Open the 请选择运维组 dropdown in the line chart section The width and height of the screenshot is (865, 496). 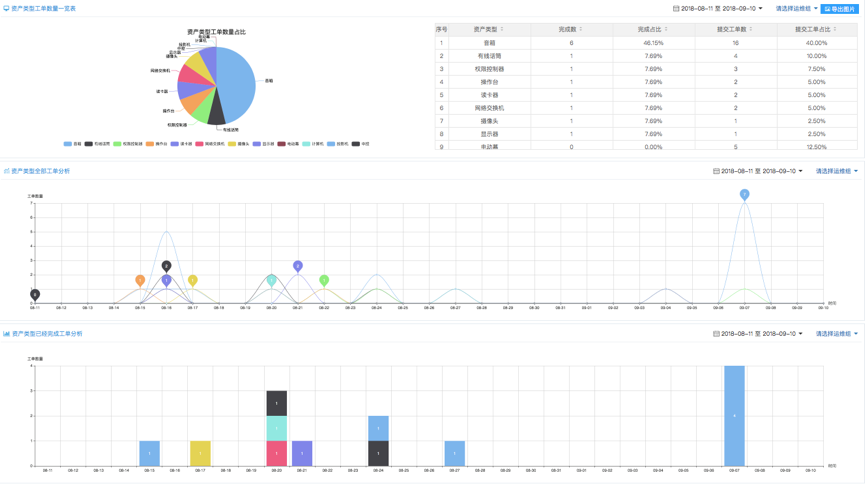tap(836, 171)
